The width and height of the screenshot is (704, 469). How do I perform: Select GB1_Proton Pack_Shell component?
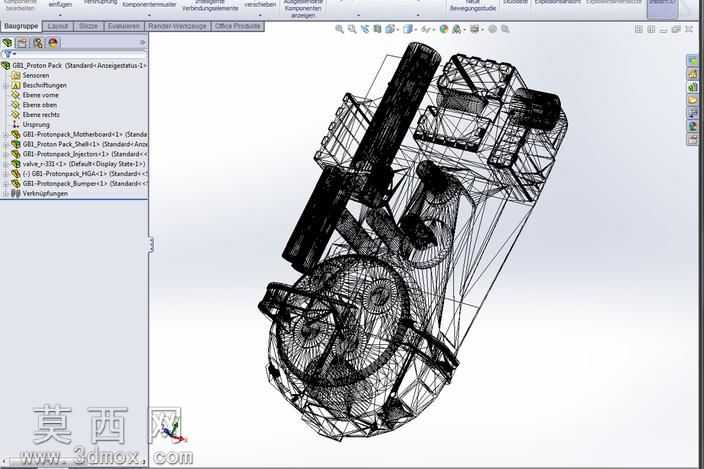(x=79, y=144)
